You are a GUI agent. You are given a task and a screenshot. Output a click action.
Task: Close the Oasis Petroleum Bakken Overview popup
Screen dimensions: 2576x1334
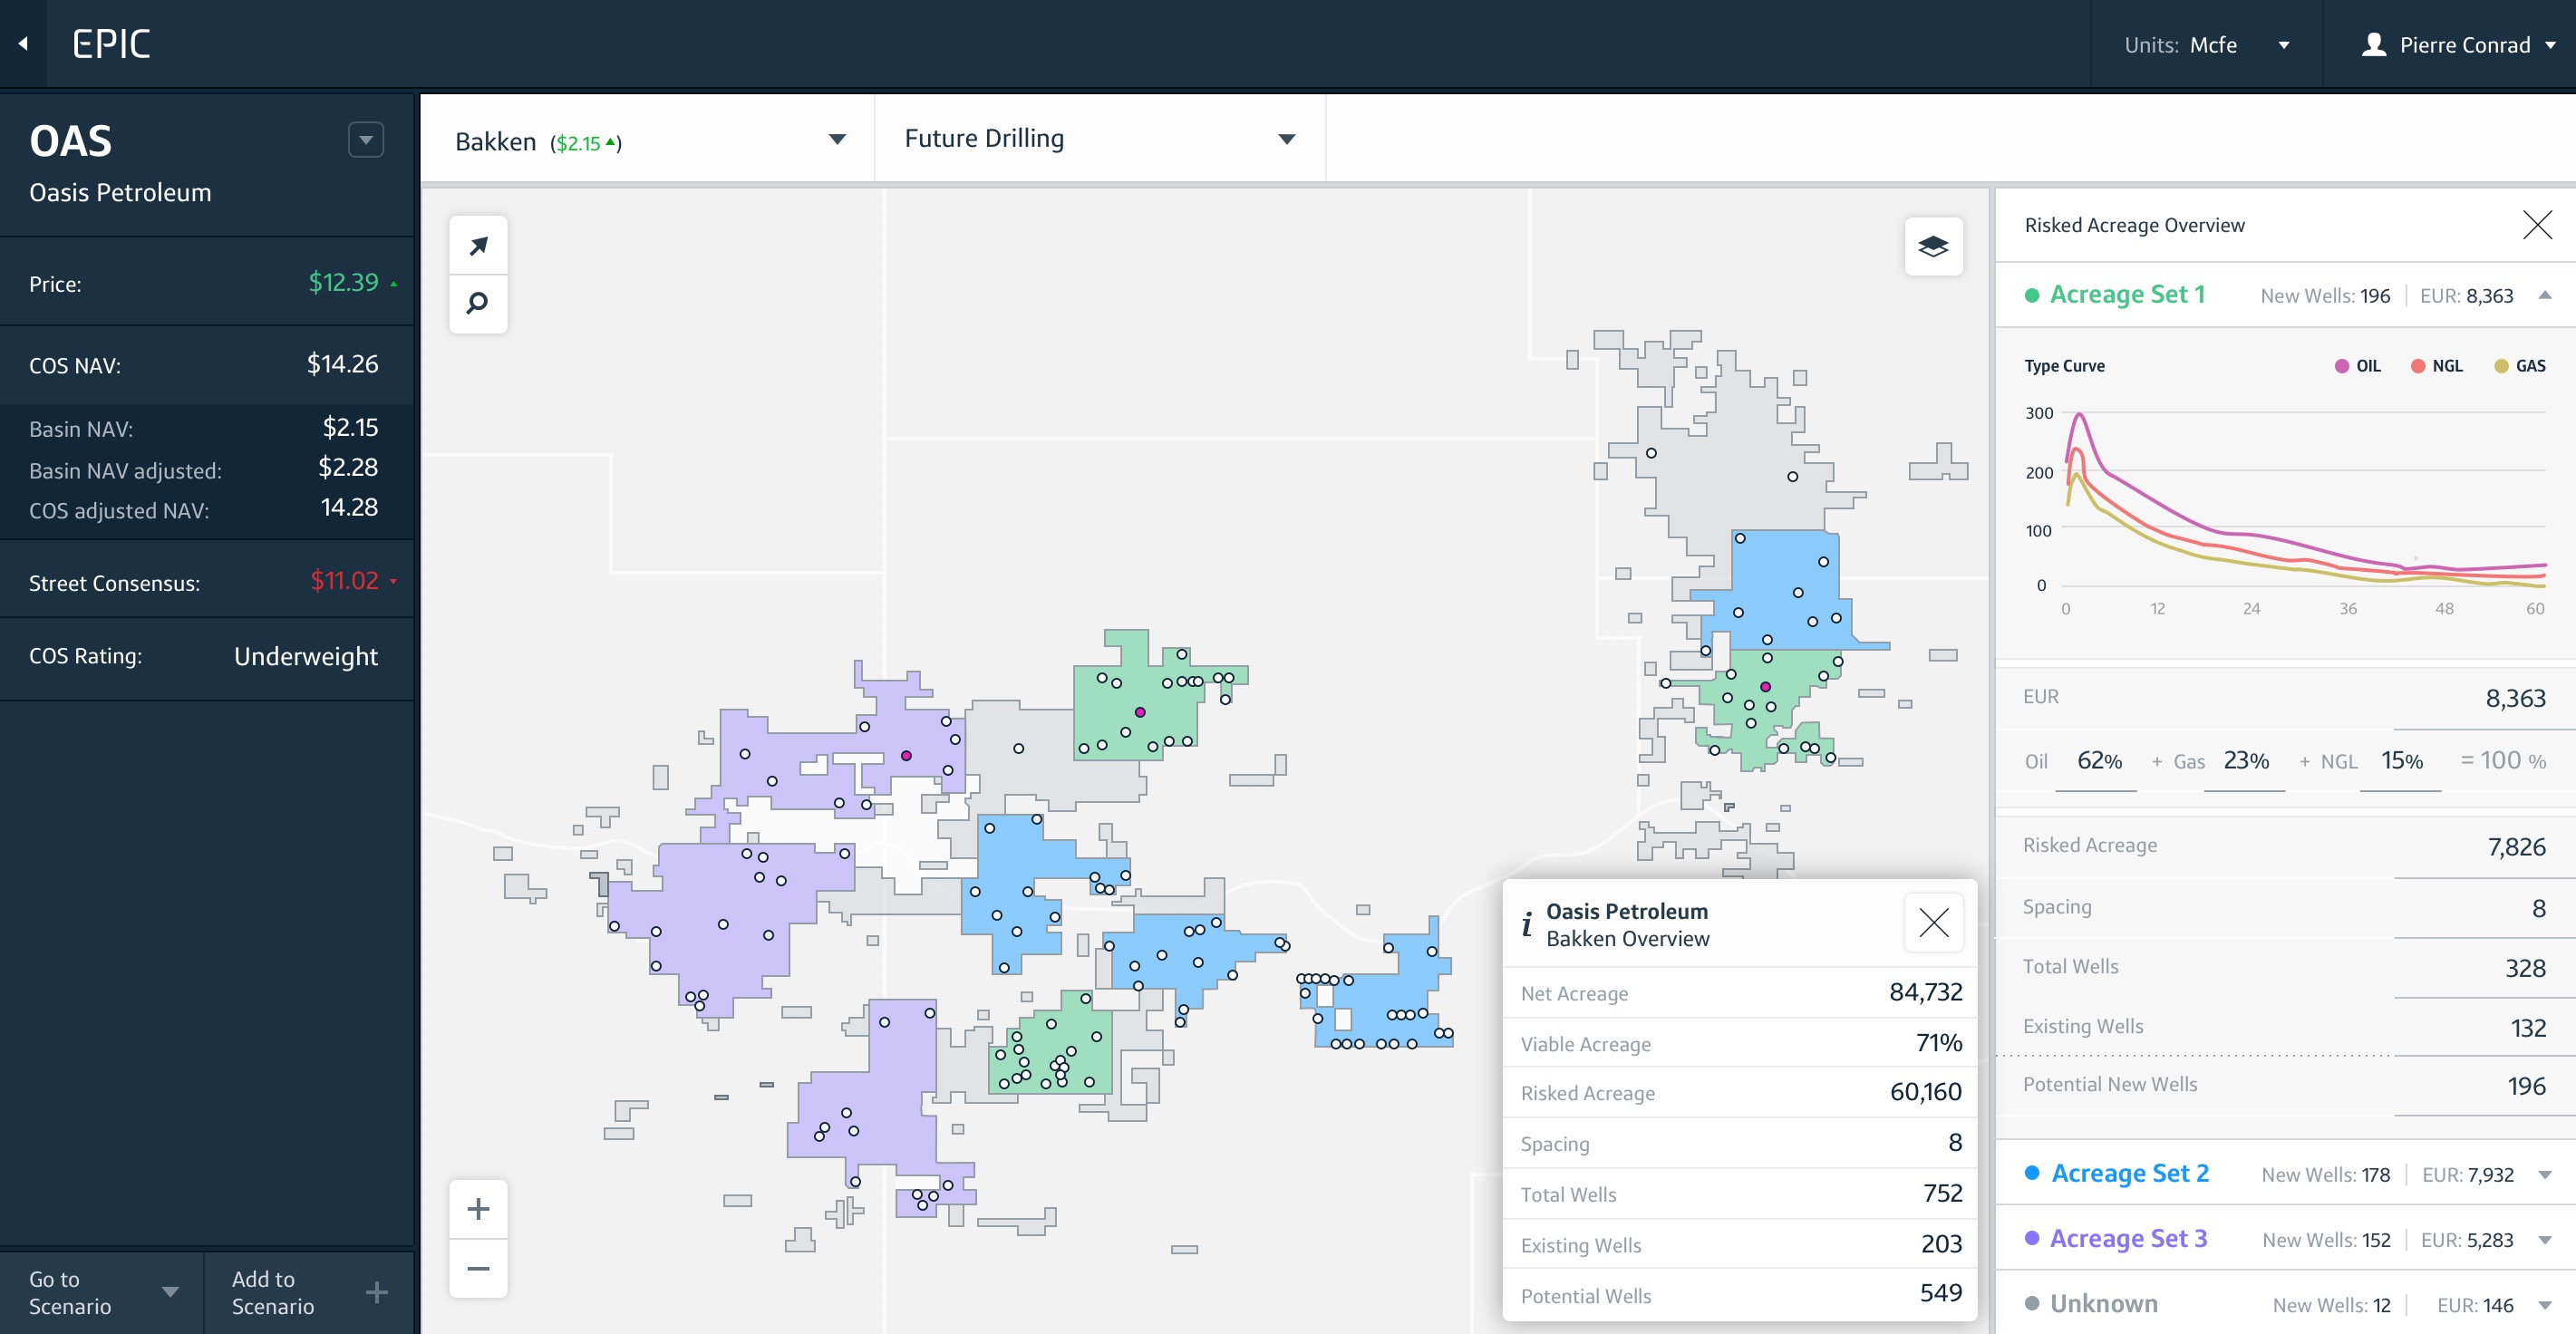click(x=1932, y=922)
